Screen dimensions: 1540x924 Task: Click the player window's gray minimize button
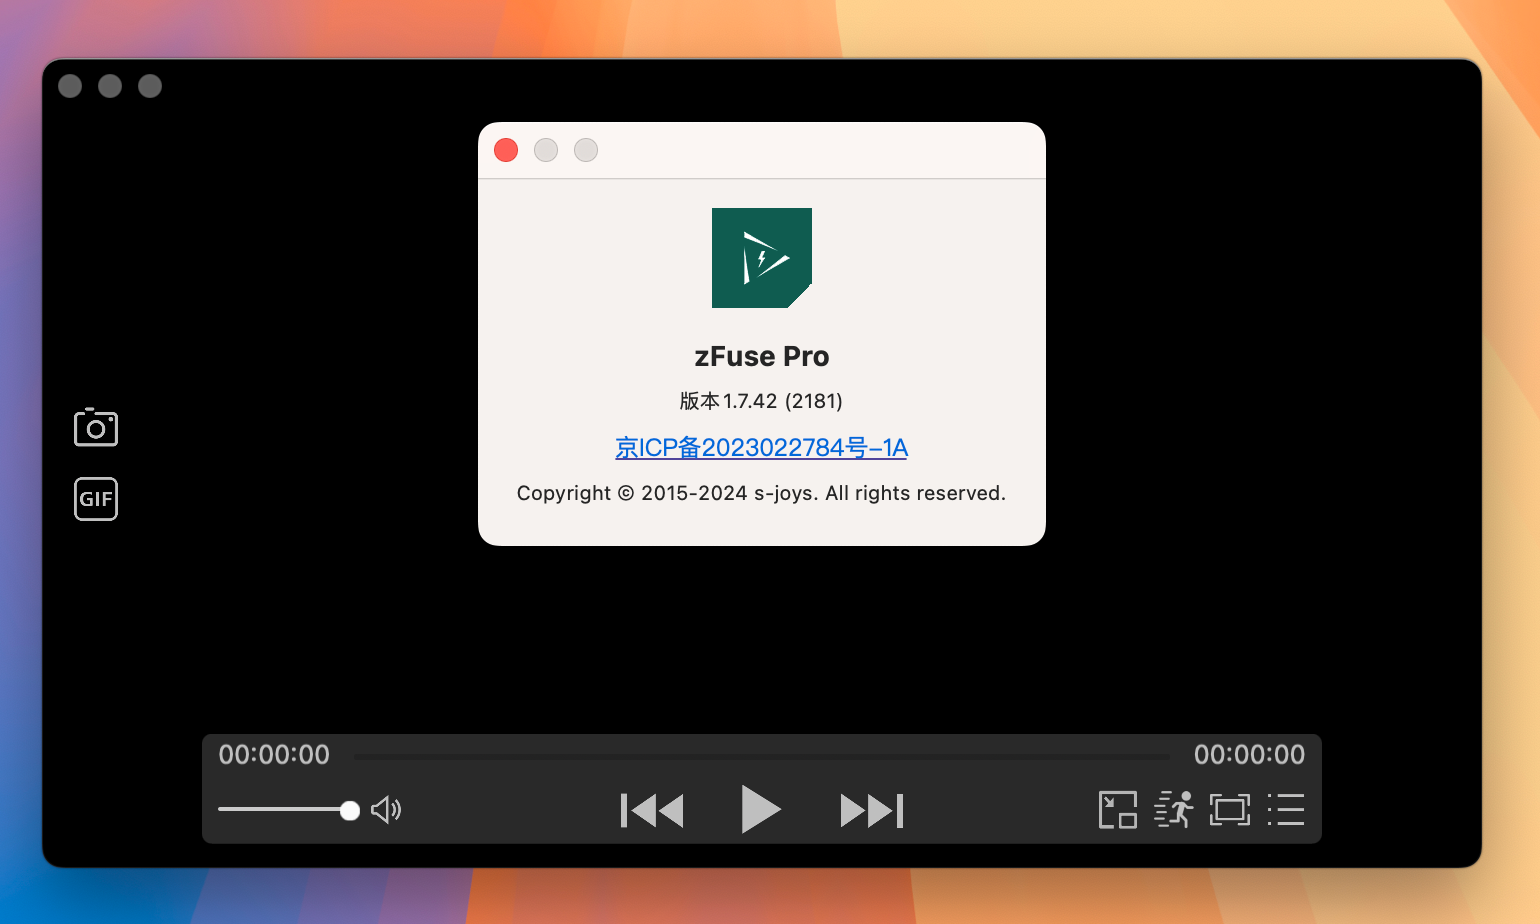coord(110,86)
